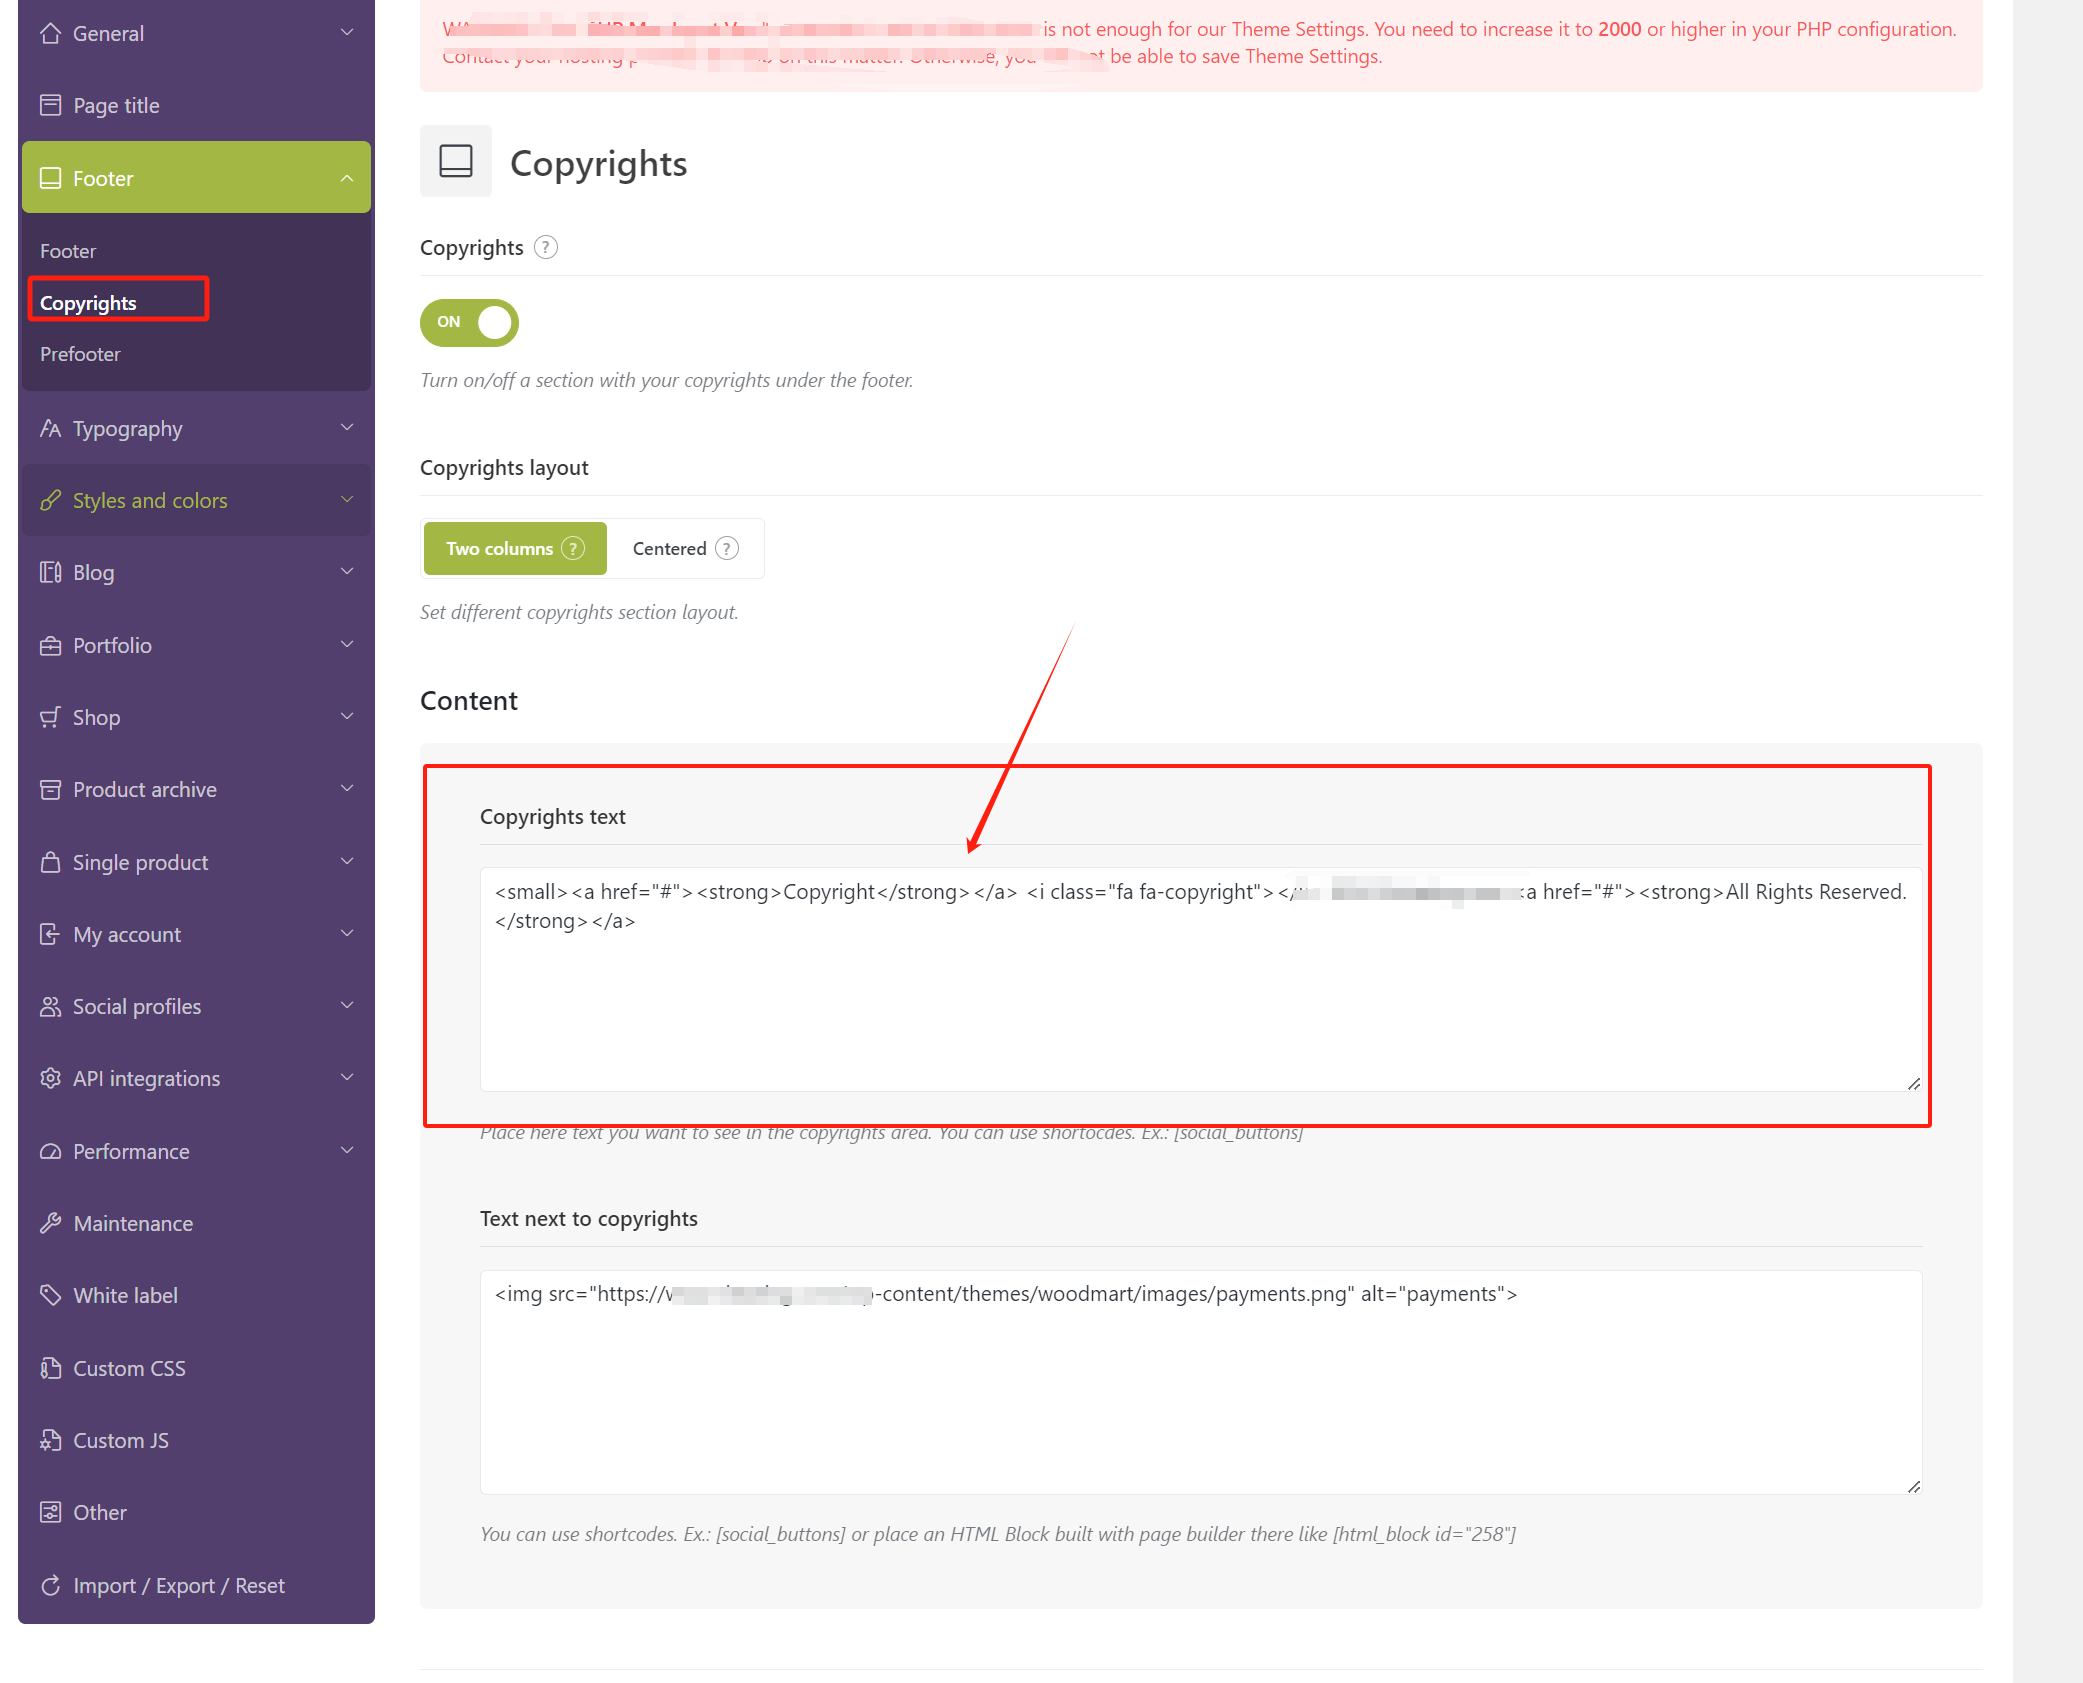Viewport: 2083px width, 1683px height.
Task: Click the Blog settings icon
Action: 50,572
